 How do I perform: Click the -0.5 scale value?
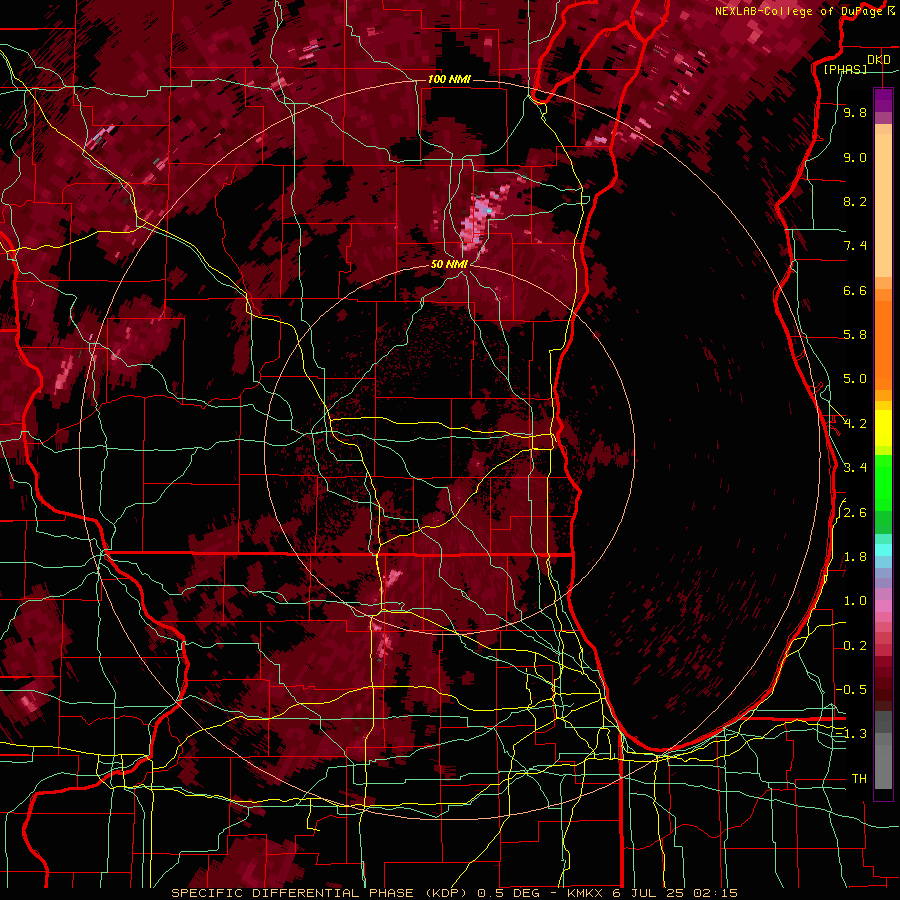coord(851,689)
